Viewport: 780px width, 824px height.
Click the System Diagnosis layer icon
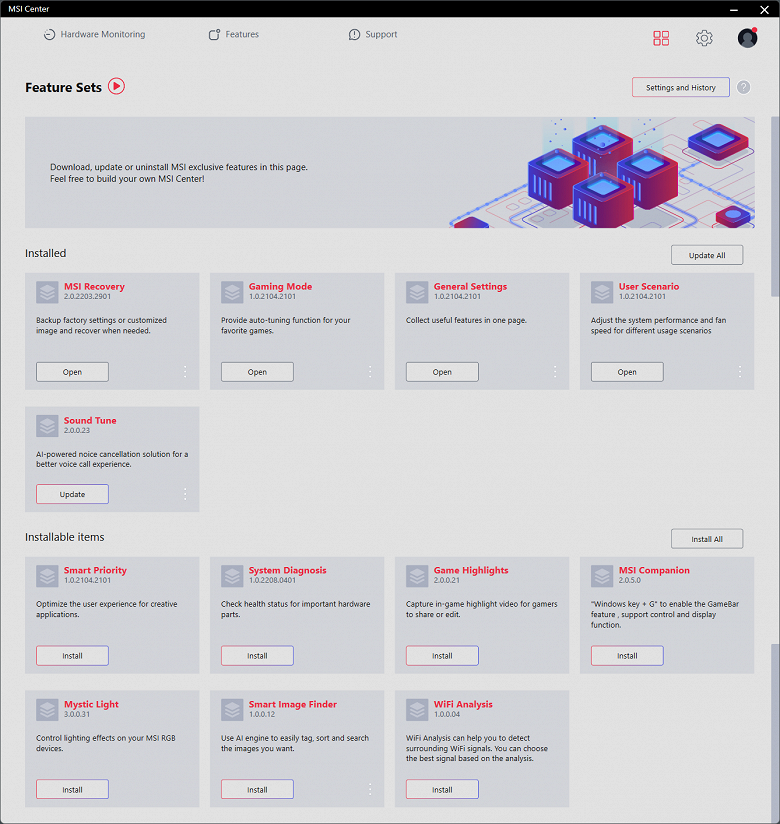(x=232, y=576)
